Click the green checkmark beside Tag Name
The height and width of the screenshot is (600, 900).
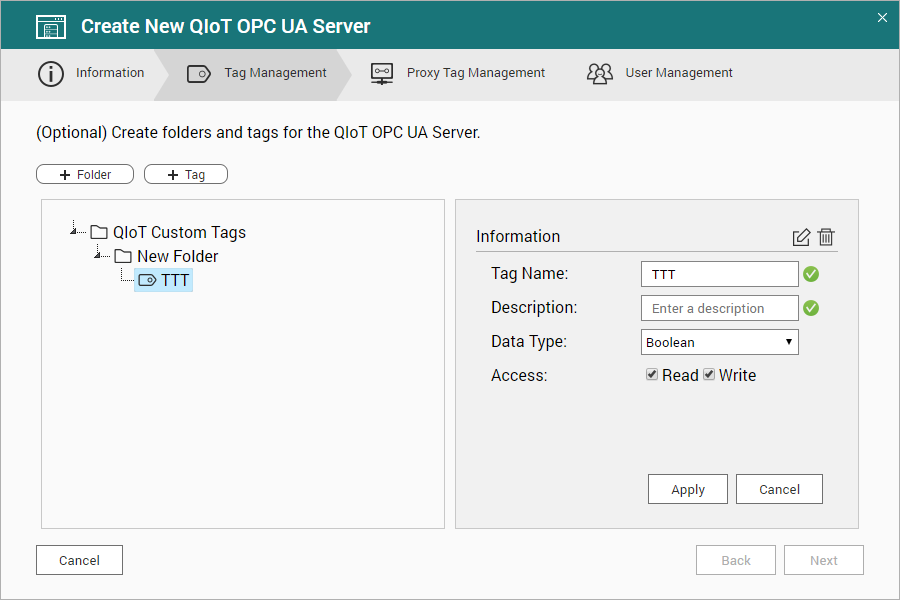pos(811,274)
